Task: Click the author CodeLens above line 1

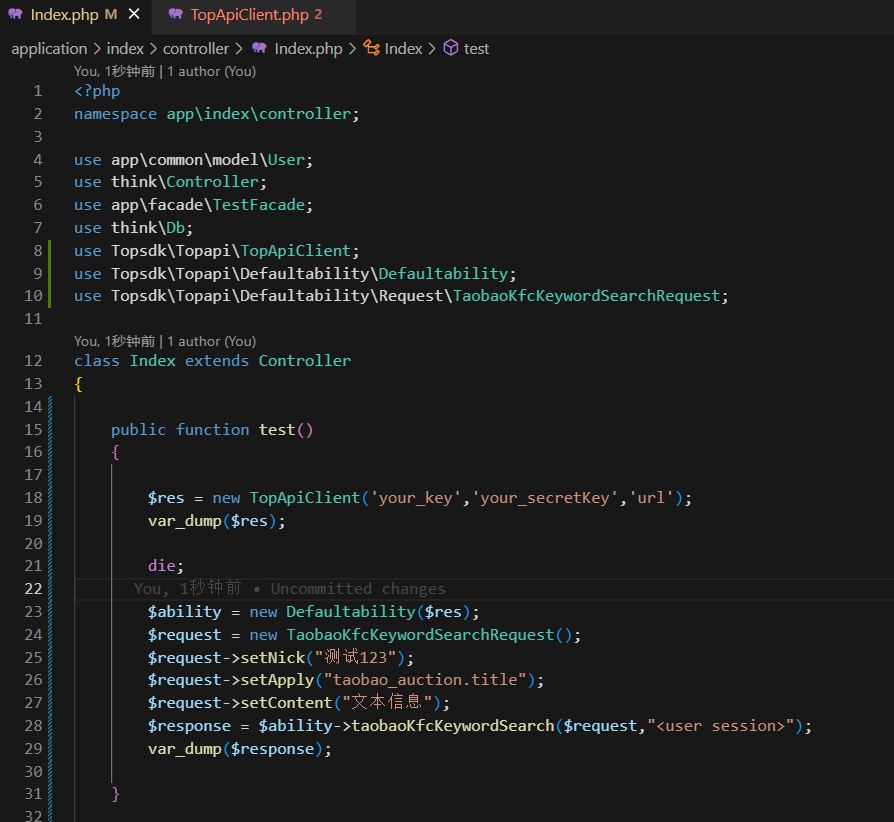Action: tap(165, 71)
